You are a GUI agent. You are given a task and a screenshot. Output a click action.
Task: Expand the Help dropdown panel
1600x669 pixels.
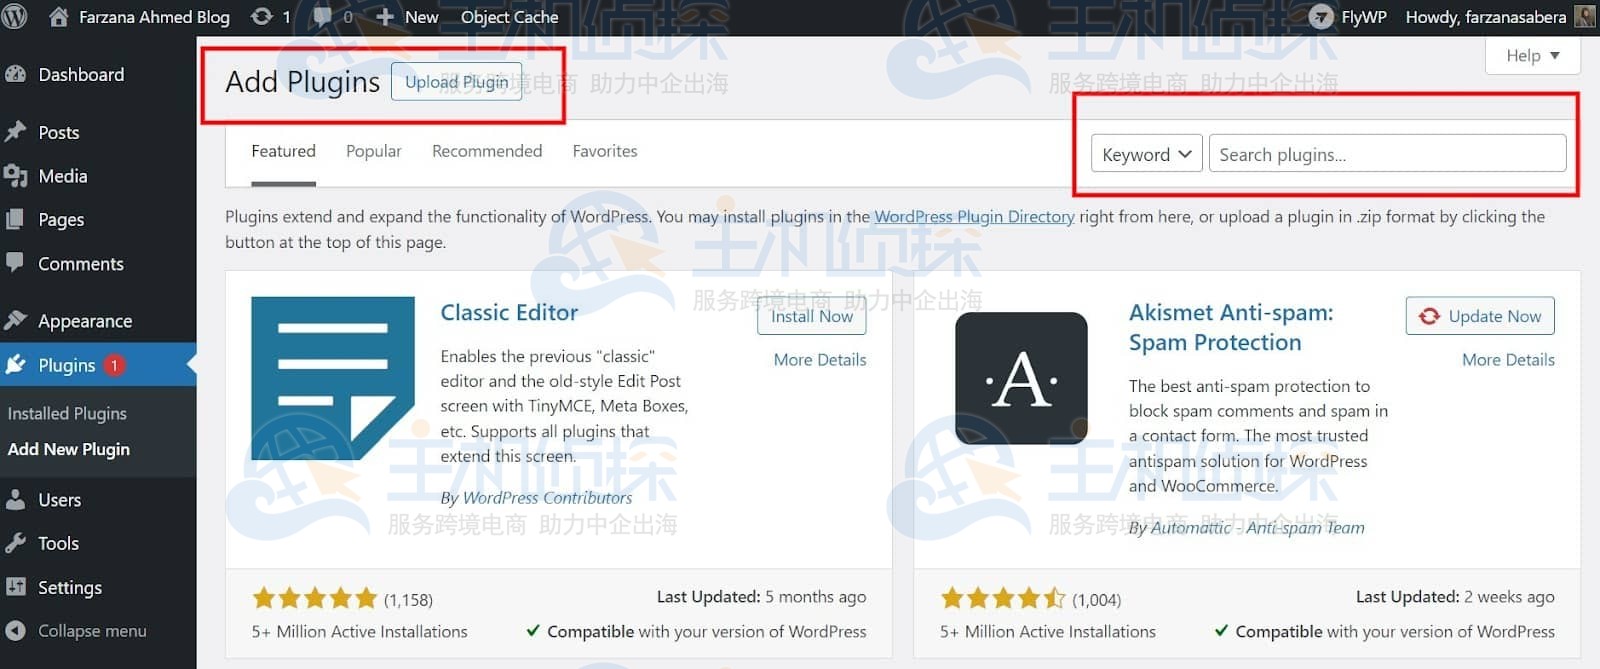(1532, 55)
